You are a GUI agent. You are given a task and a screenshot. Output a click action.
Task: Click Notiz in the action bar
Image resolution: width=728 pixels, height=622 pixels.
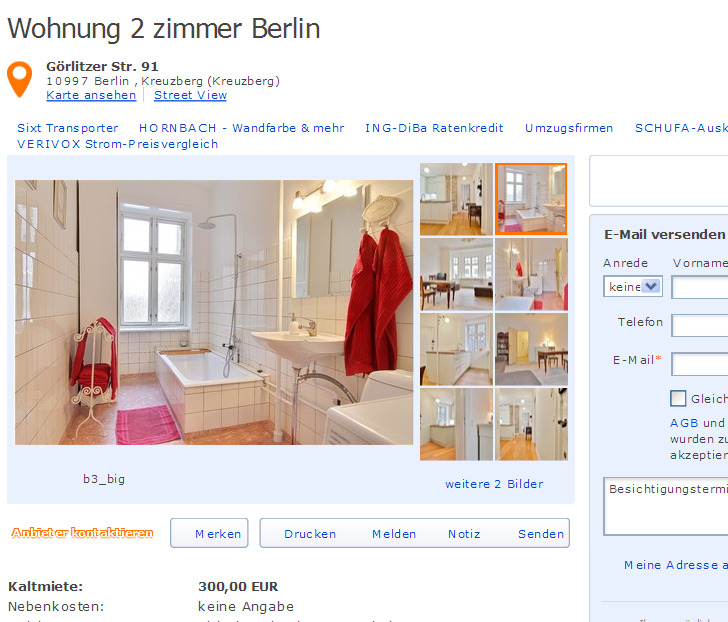point(464,534)
